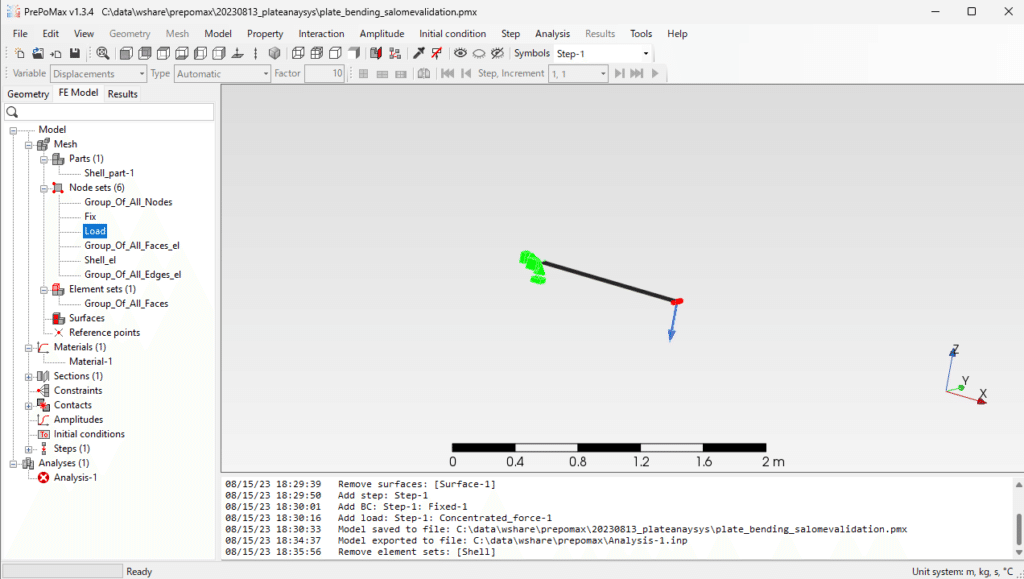
Task: Click the wireframe display mode icon
Action: pos(298,54)
